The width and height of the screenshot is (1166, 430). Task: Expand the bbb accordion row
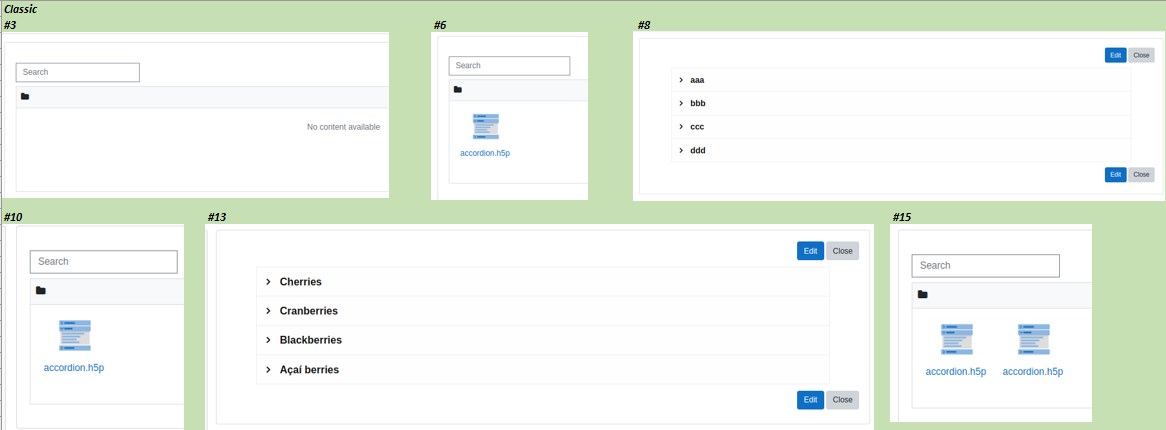coord(901,103)
